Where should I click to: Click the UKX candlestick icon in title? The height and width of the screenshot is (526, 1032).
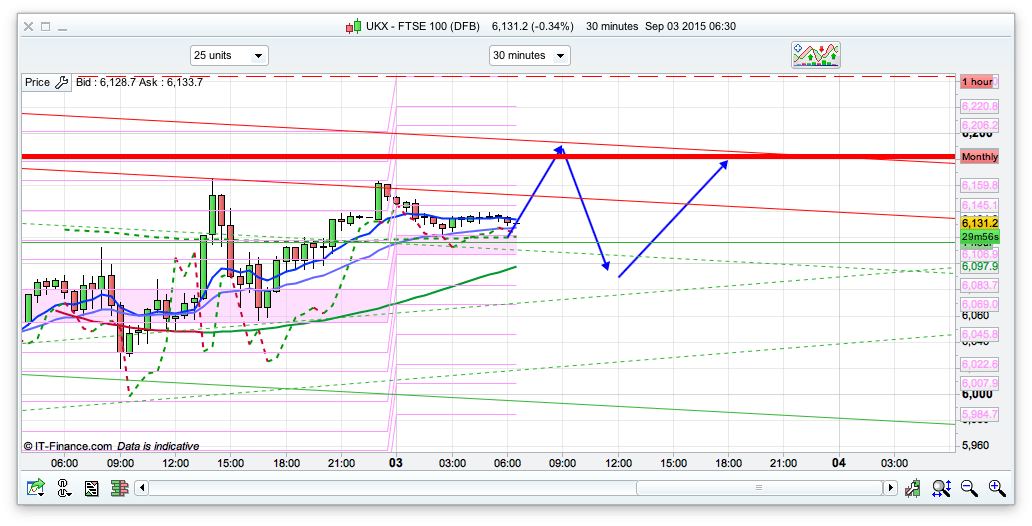(353, 27)
